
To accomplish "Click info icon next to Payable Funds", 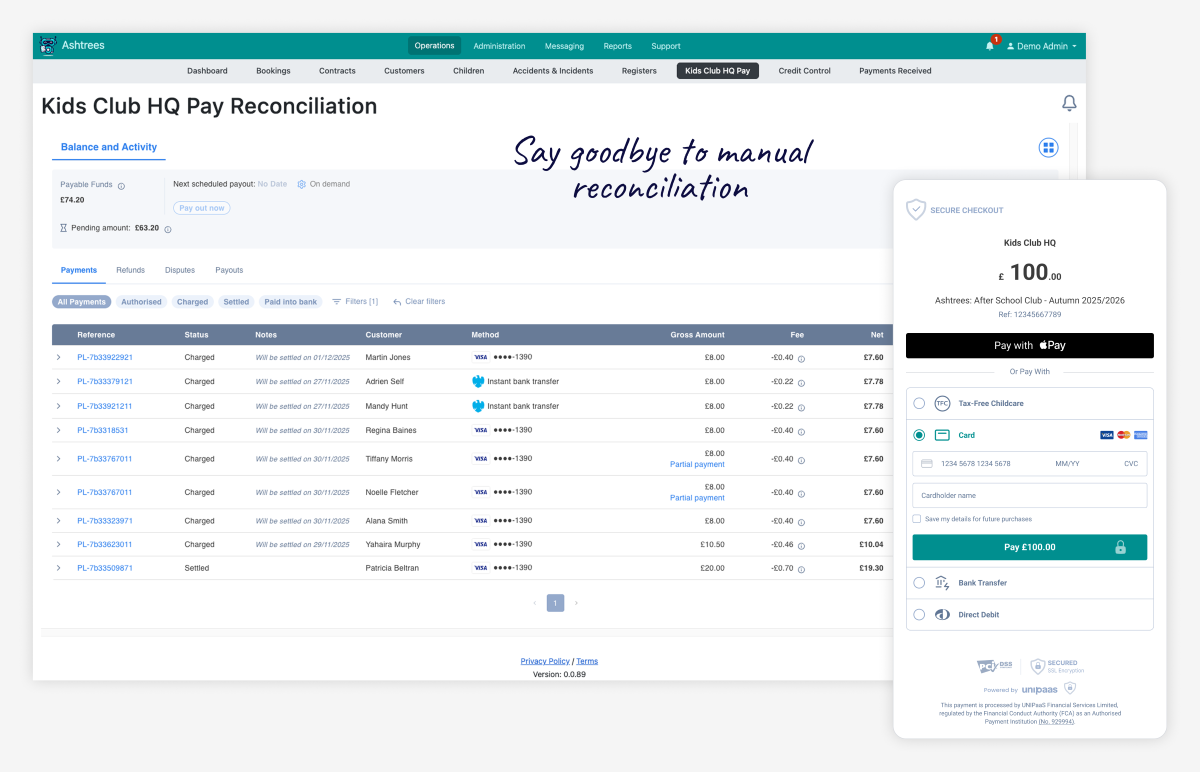I will (121, 185).
